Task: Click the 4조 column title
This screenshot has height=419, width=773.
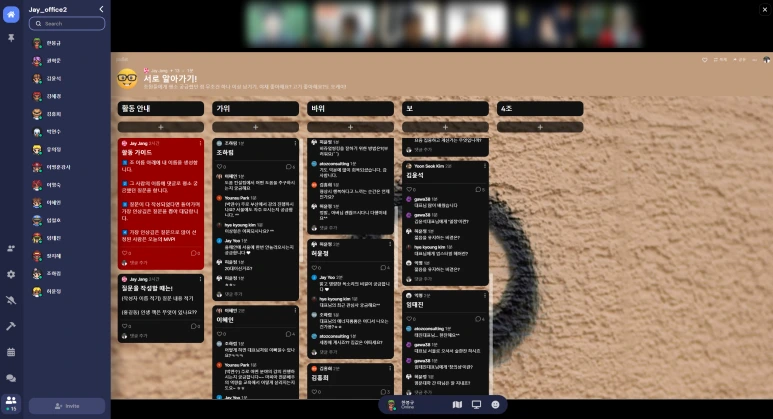Action: 506,108
